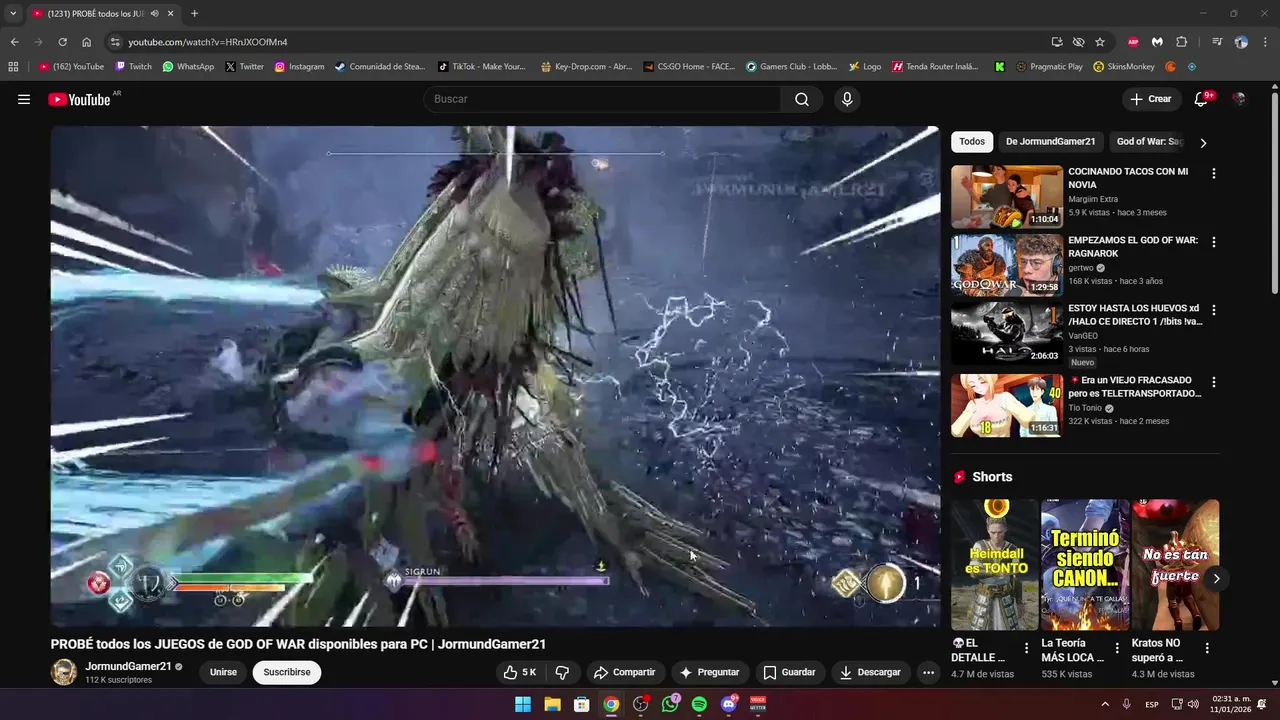Bookmark this page with the star icon
Image resolution: width=1280 pixels, height=720 pixels.
(1100, 42)
